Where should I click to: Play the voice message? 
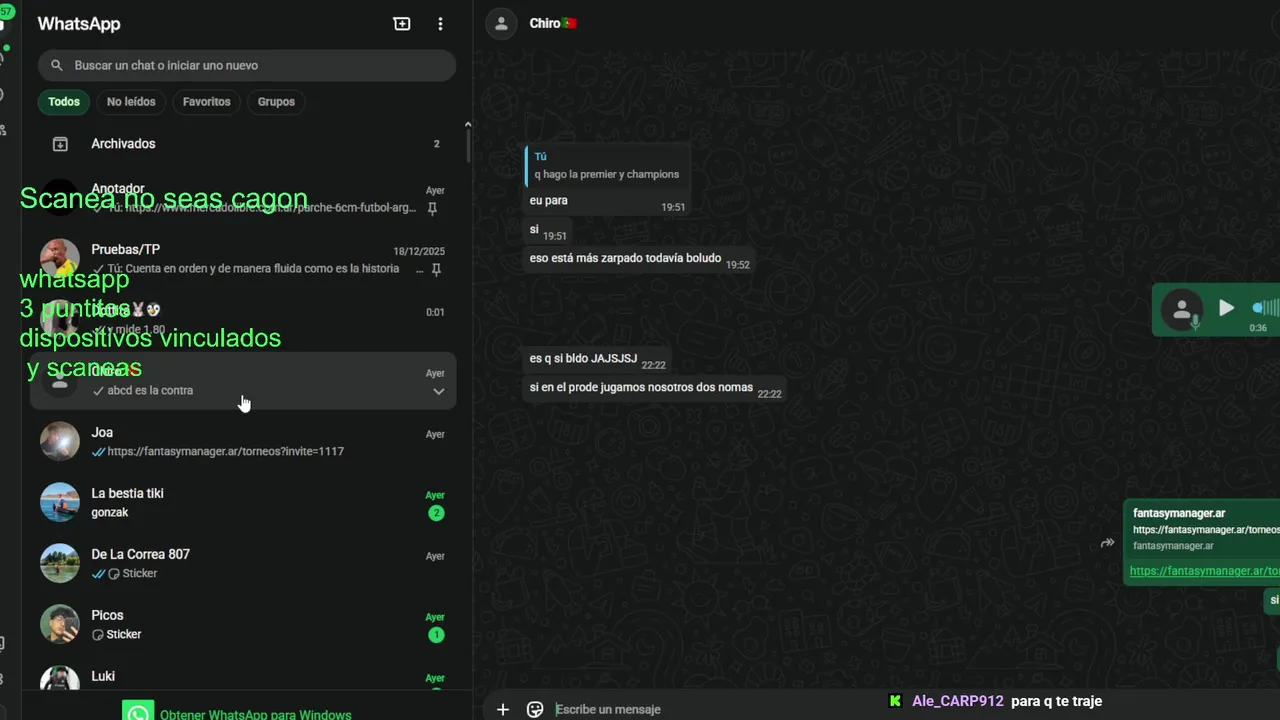1226,308
